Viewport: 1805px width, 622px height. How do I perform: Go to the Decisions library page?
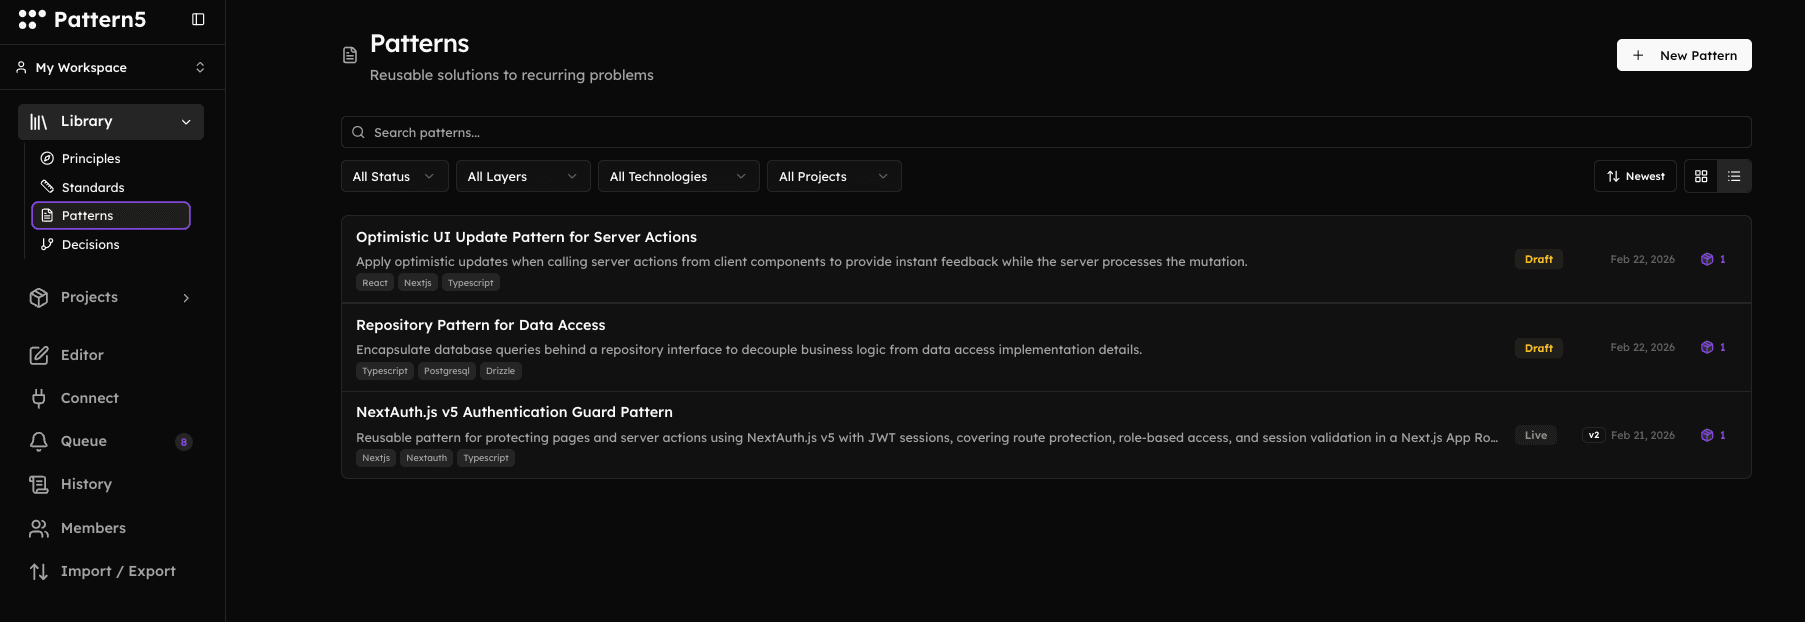[90, 244]
